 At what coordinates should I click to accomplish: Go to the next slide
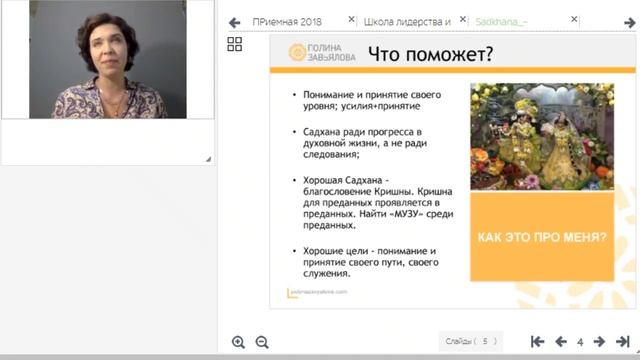pos(599,342)
